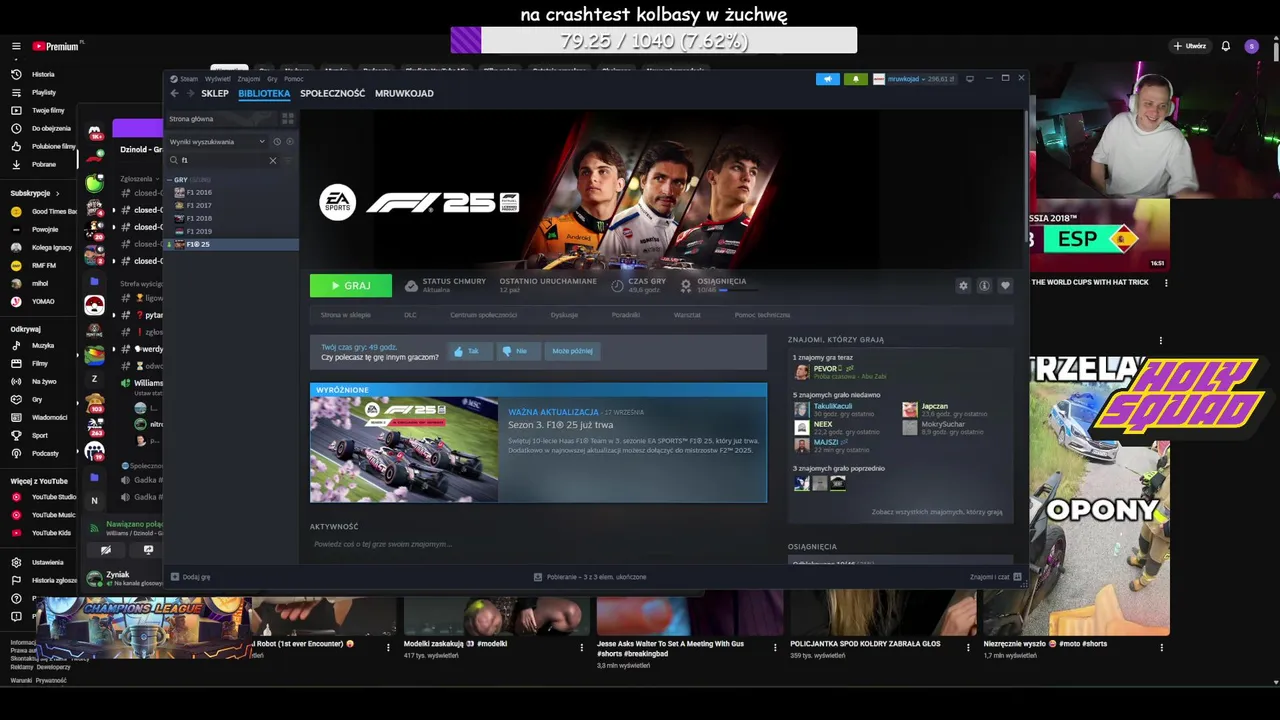Open game settings gear icon
1280x720 pixels.
tap(963, 286)
